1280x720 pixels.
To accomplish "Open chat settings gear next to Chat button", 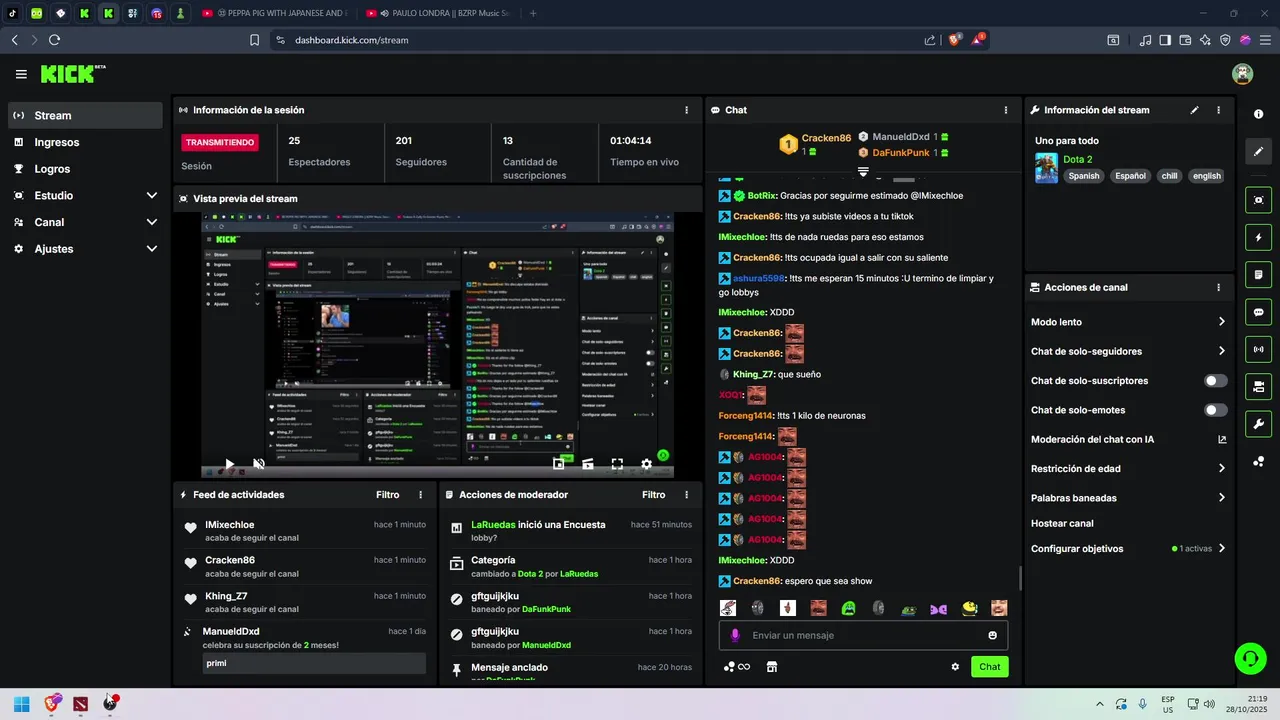I will (955, 667).
